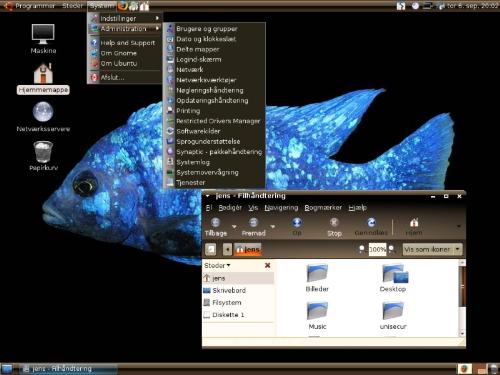Viewport: 500px width, 375px height.
Task: Click the zoom in magnifier icon
Action: pos(391,249)
